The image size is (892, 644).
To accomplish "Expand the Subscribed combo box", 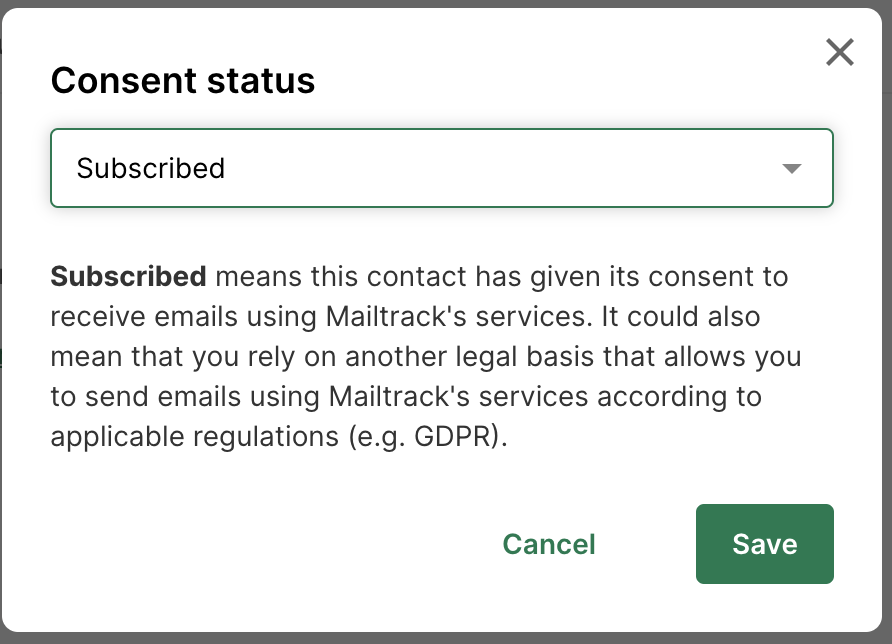I will (441, 168).
